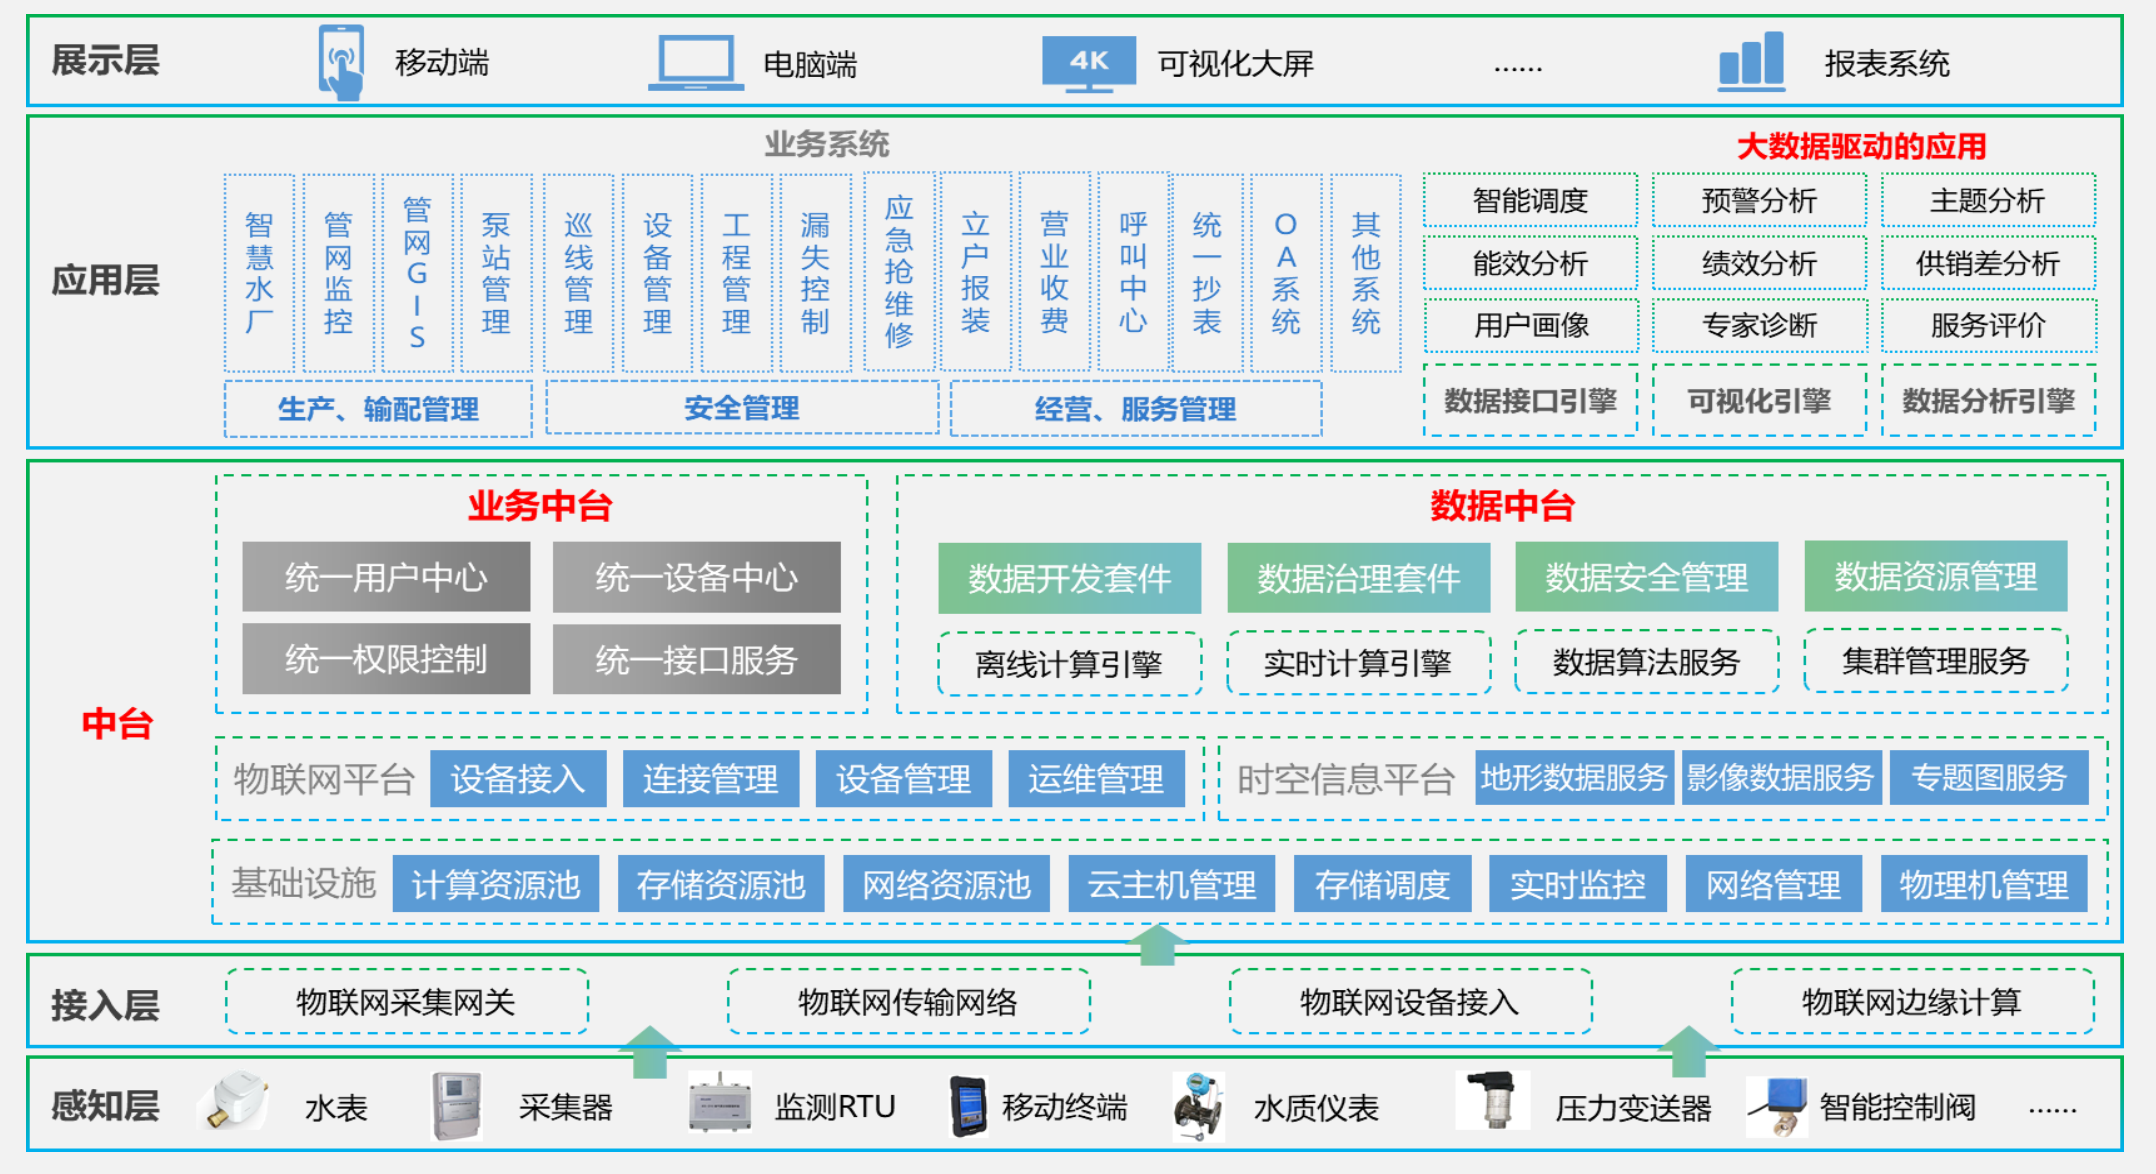Select the 管网GIS vertical box

(x=417, y=273)
